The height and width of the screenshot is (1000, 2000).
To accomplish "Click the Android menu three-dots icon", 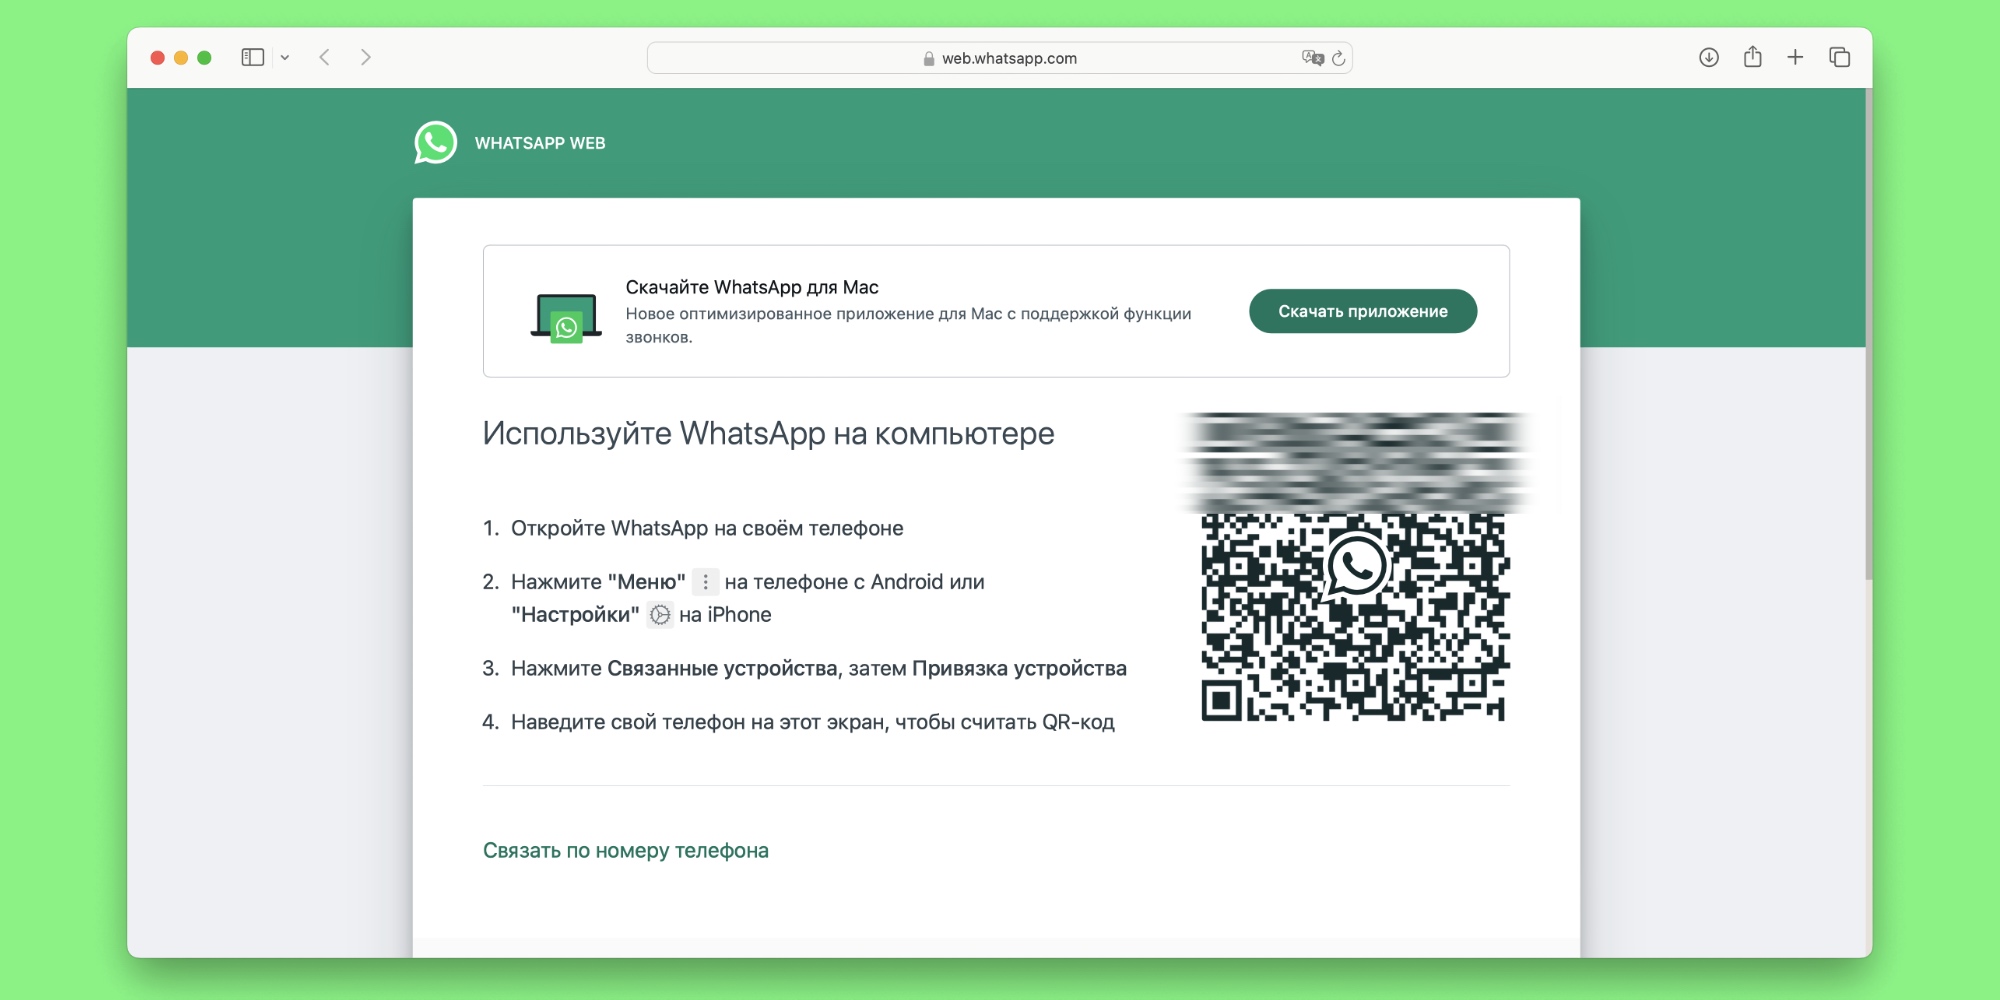I will pyautogui.click(x=705, y=582).
